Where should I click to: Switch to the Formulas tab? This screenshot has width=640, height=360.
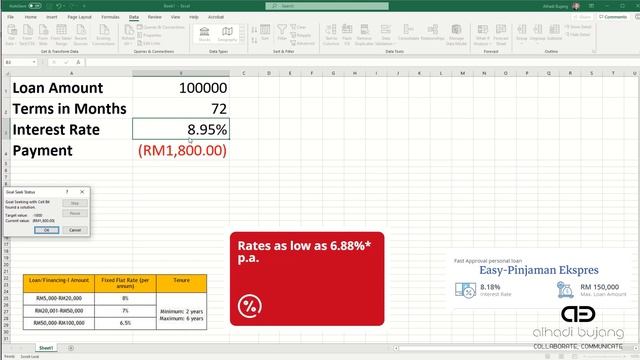(x=110, y=17)
